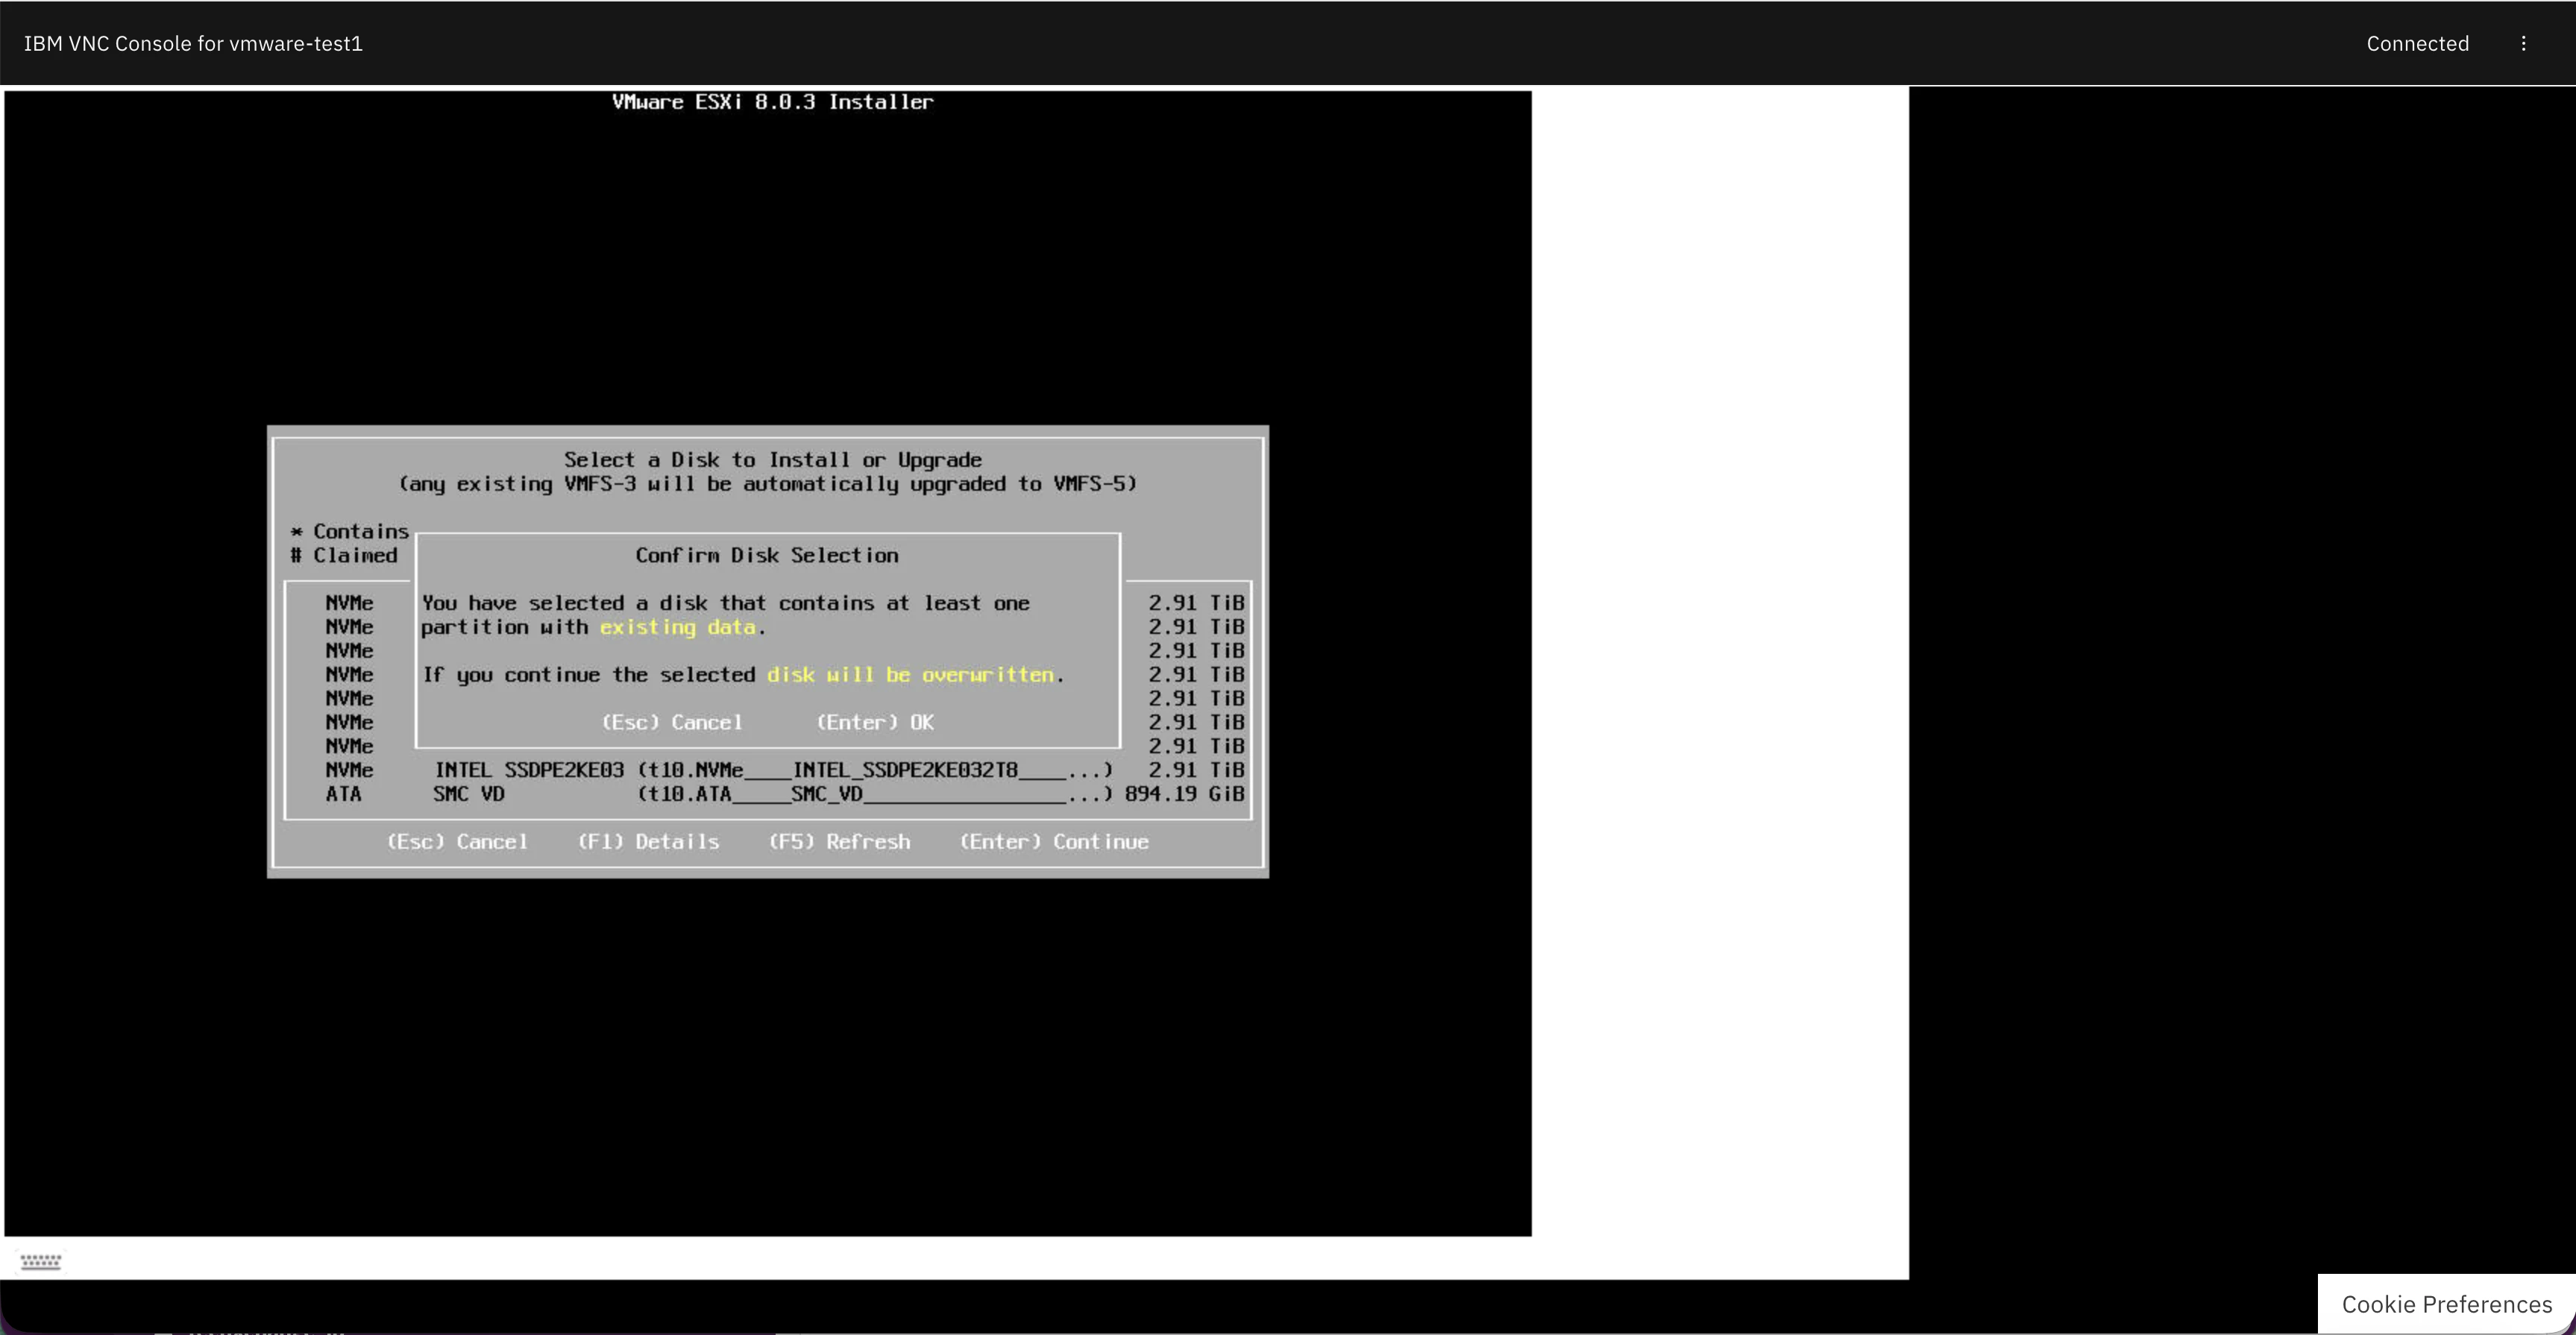This screenshot has width=2576, height=1335.
Task: Click (Esc) Cancel in Confirm Disk Selection dialog
Action: (x=672, y=722)
